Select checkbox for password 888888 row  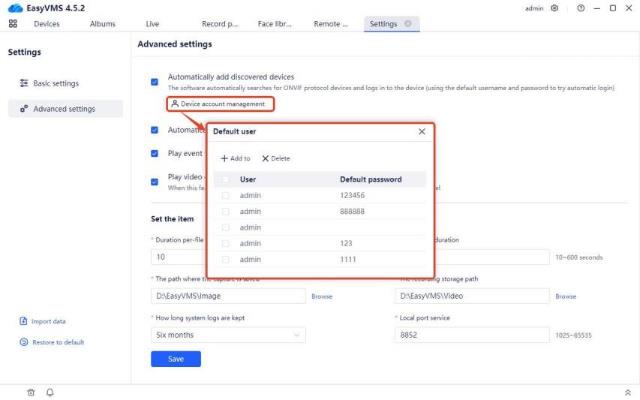pyautogui.click(x=225, y=212)
